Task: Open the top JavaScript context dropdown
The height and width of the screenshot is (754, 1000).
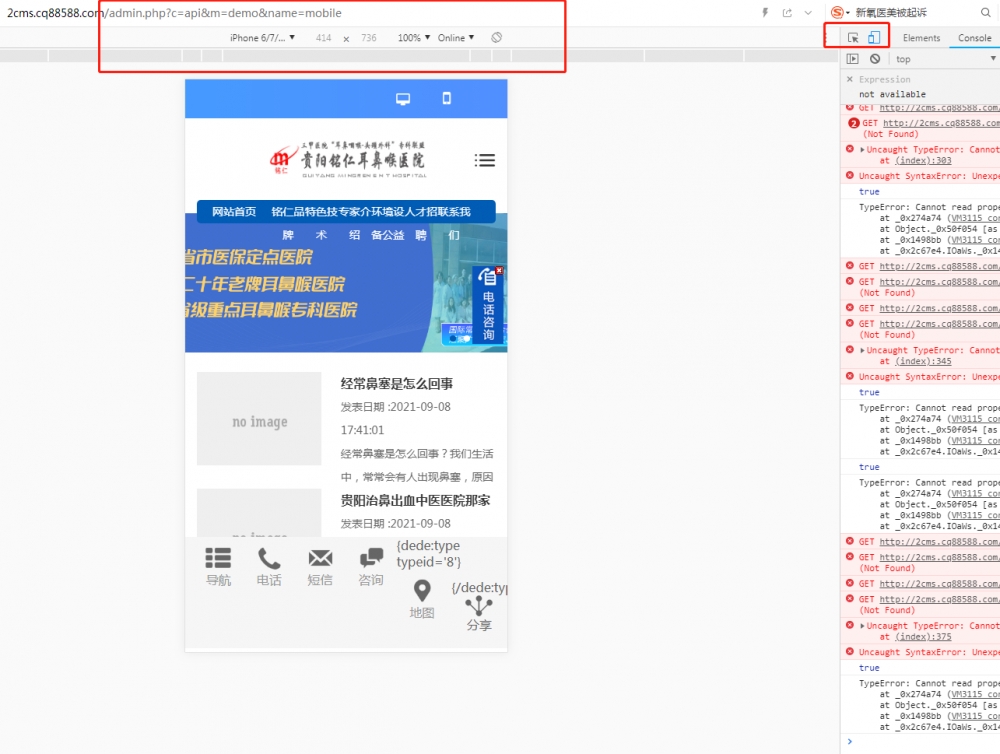Action: (x=946, y=59)
